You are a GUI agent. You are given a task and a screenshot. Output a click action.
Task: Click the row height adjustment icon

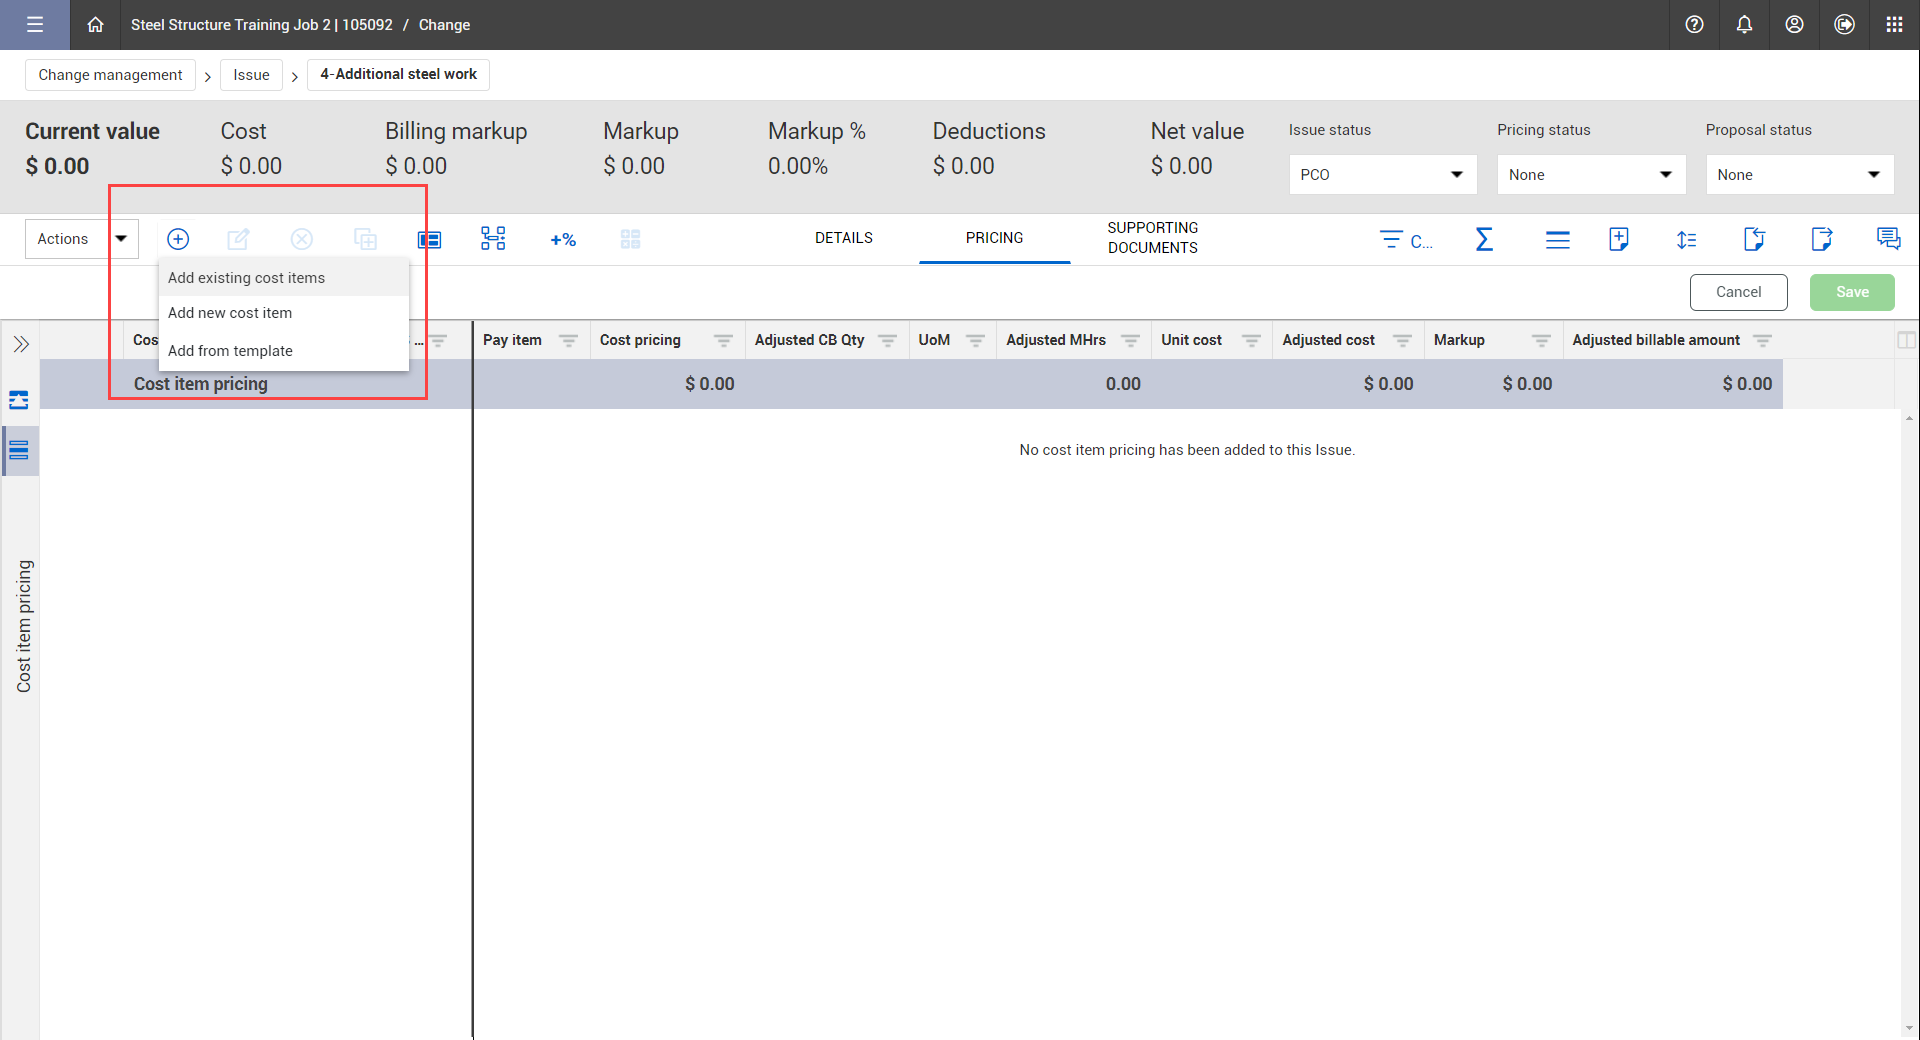1686,239
